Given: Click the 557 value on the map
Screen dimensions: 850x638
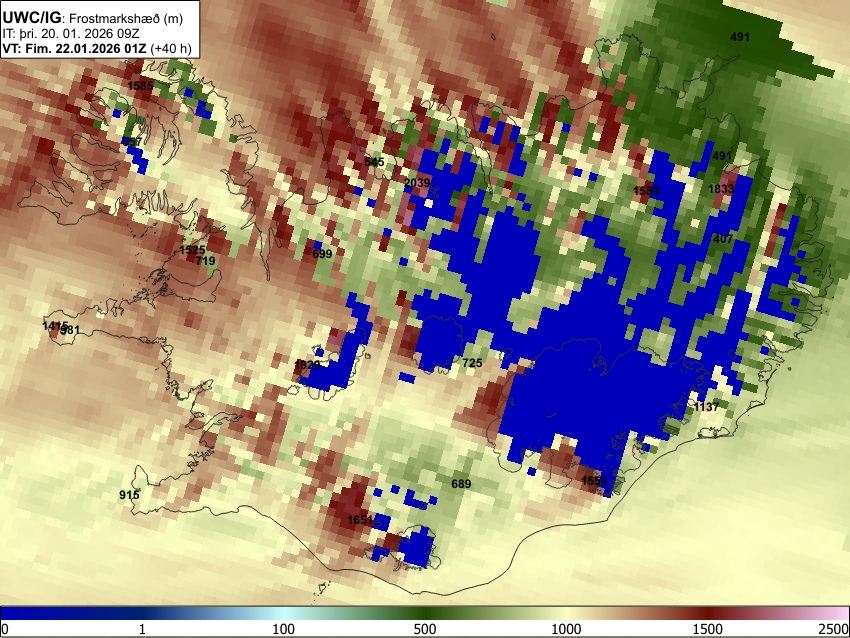Looking at the screenshot, I should pos(132,142).
